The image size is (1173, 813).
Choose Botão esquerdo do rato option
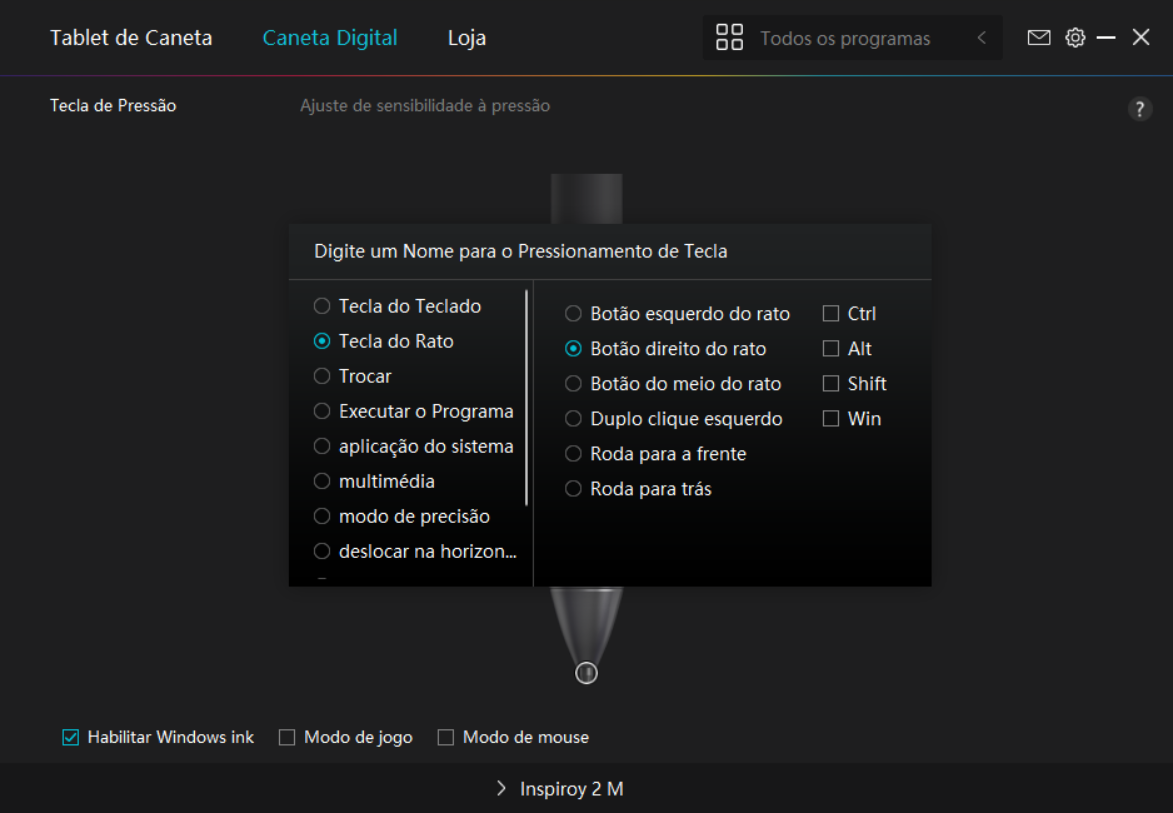573,314
